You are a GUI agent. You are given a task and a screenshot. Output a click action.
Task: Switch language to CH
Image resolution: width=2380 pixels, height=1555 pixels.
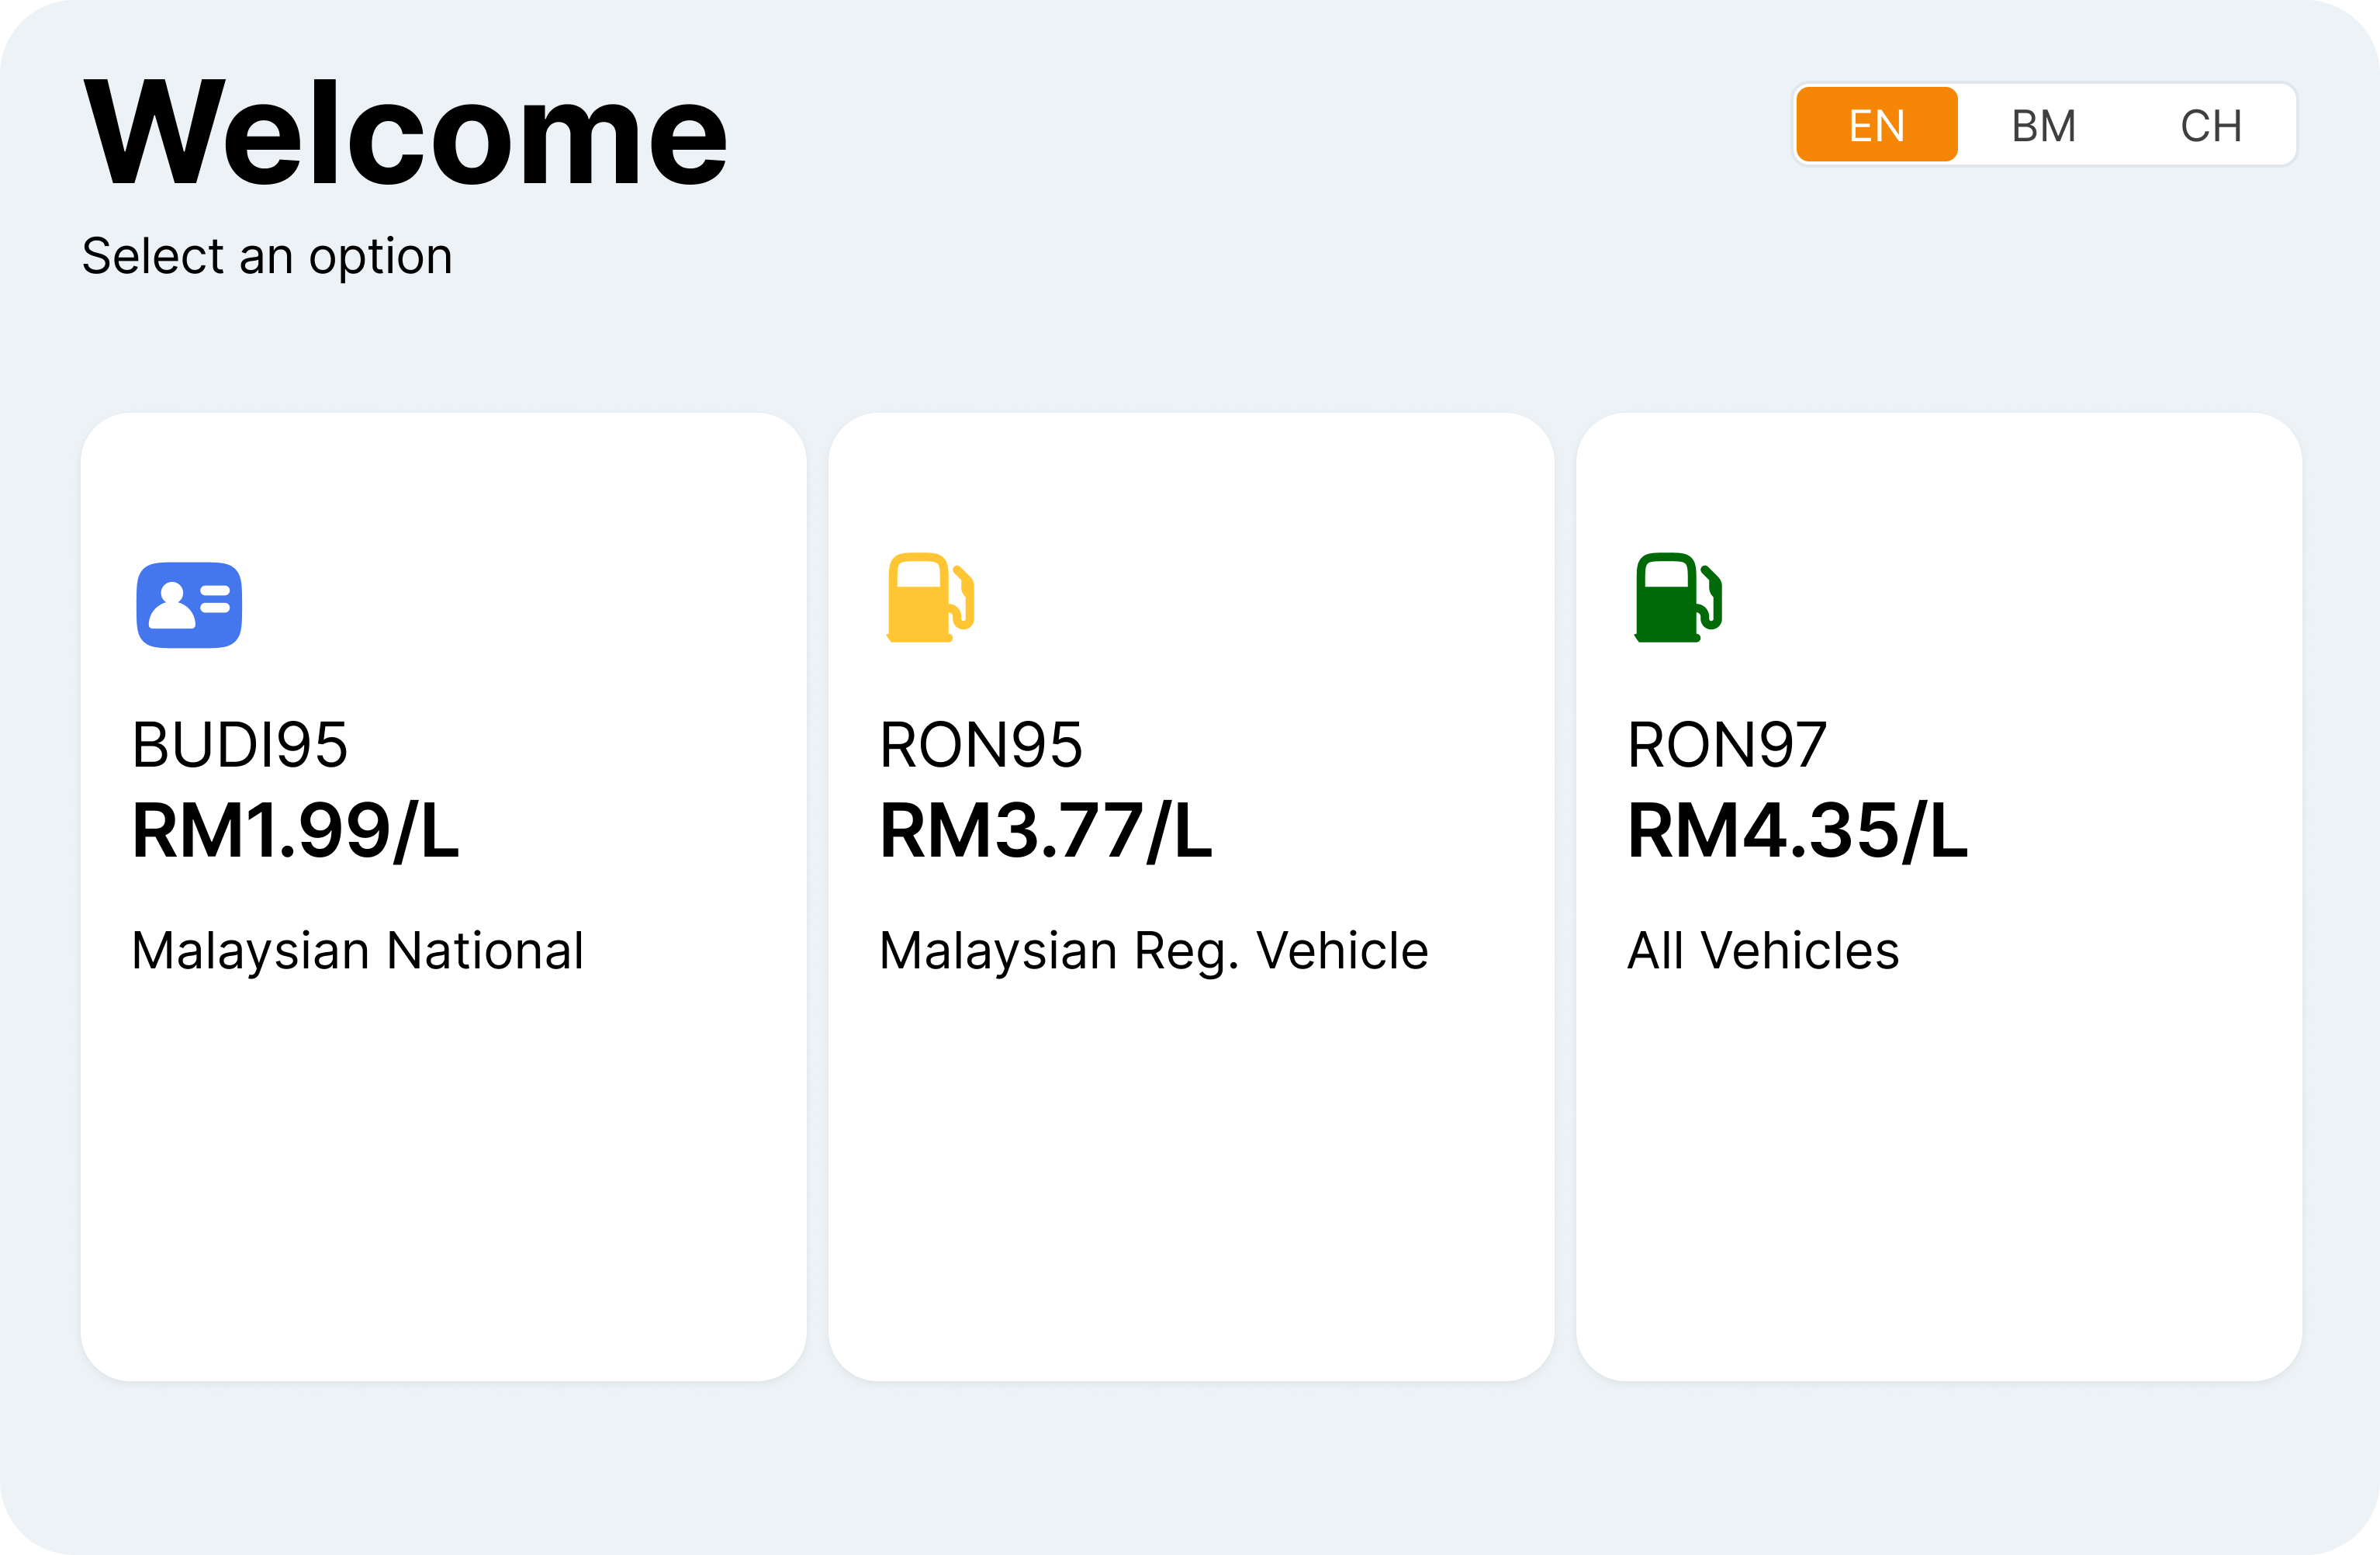click(x=2210, y=125)
